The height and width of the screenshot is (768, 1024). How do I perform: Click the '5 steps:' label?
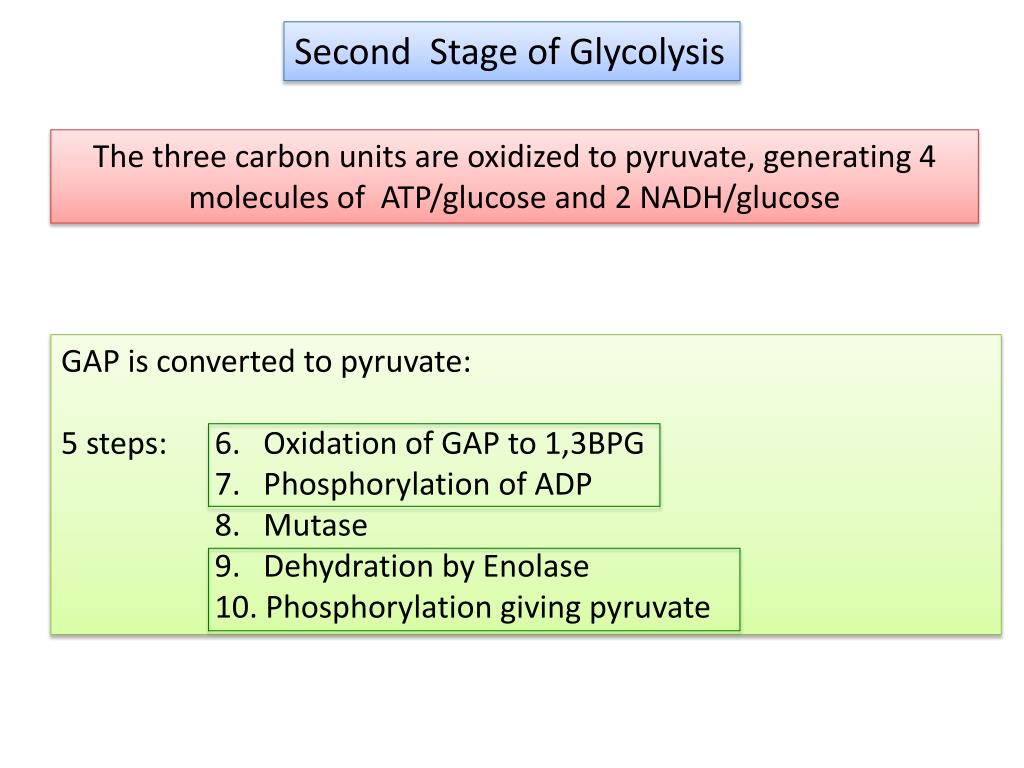click(114, 444)
